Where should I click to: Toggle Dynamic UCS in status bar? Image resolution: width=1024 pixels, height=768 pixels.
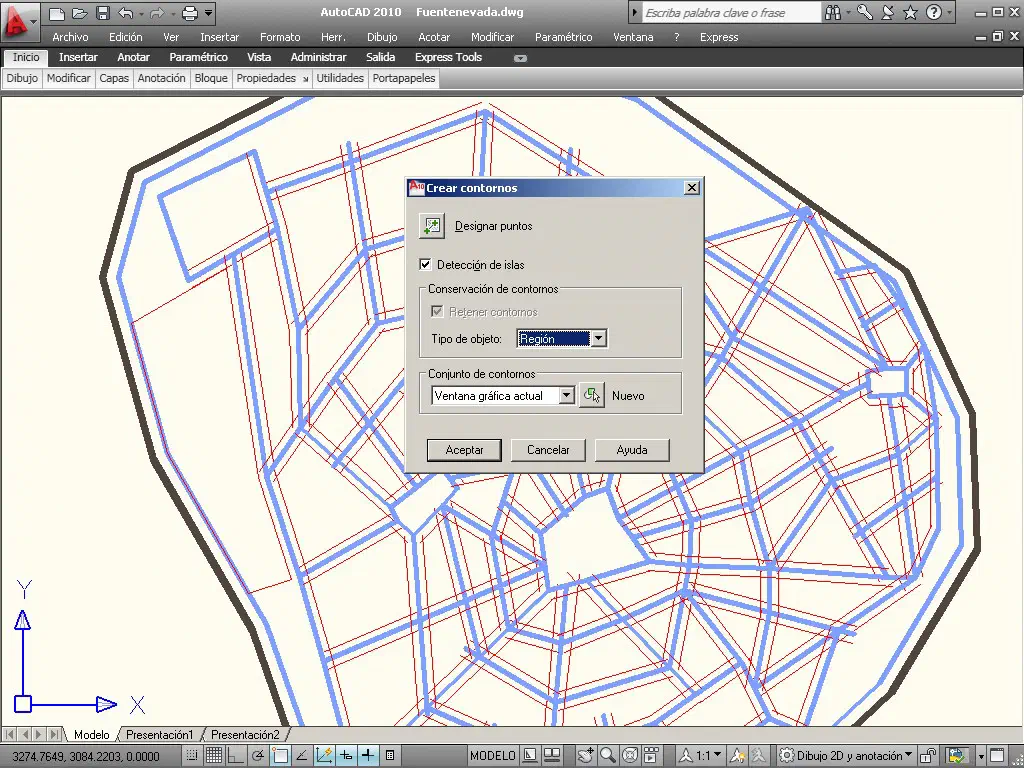[324, 756]
